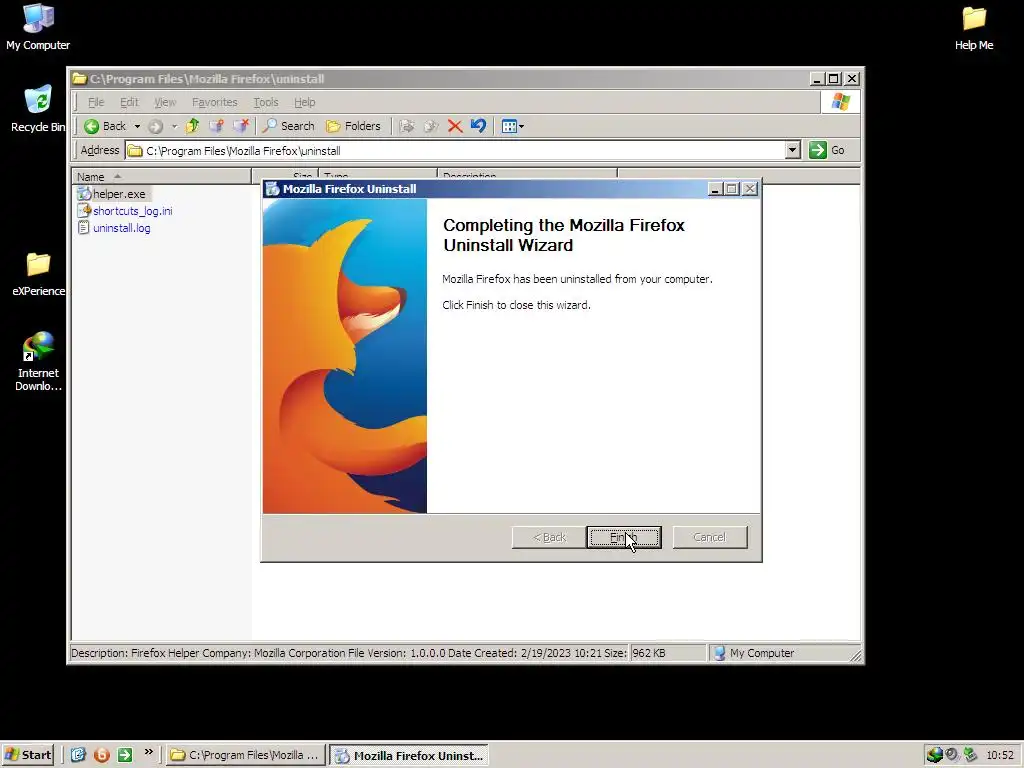Open the View menu
This screenshot has width=1024, height=768.
point(165,102)
